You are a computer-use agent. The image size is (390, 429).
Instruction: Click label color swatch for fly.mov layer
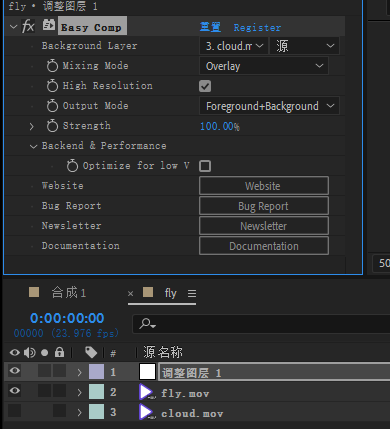click(x=96, y=391)
